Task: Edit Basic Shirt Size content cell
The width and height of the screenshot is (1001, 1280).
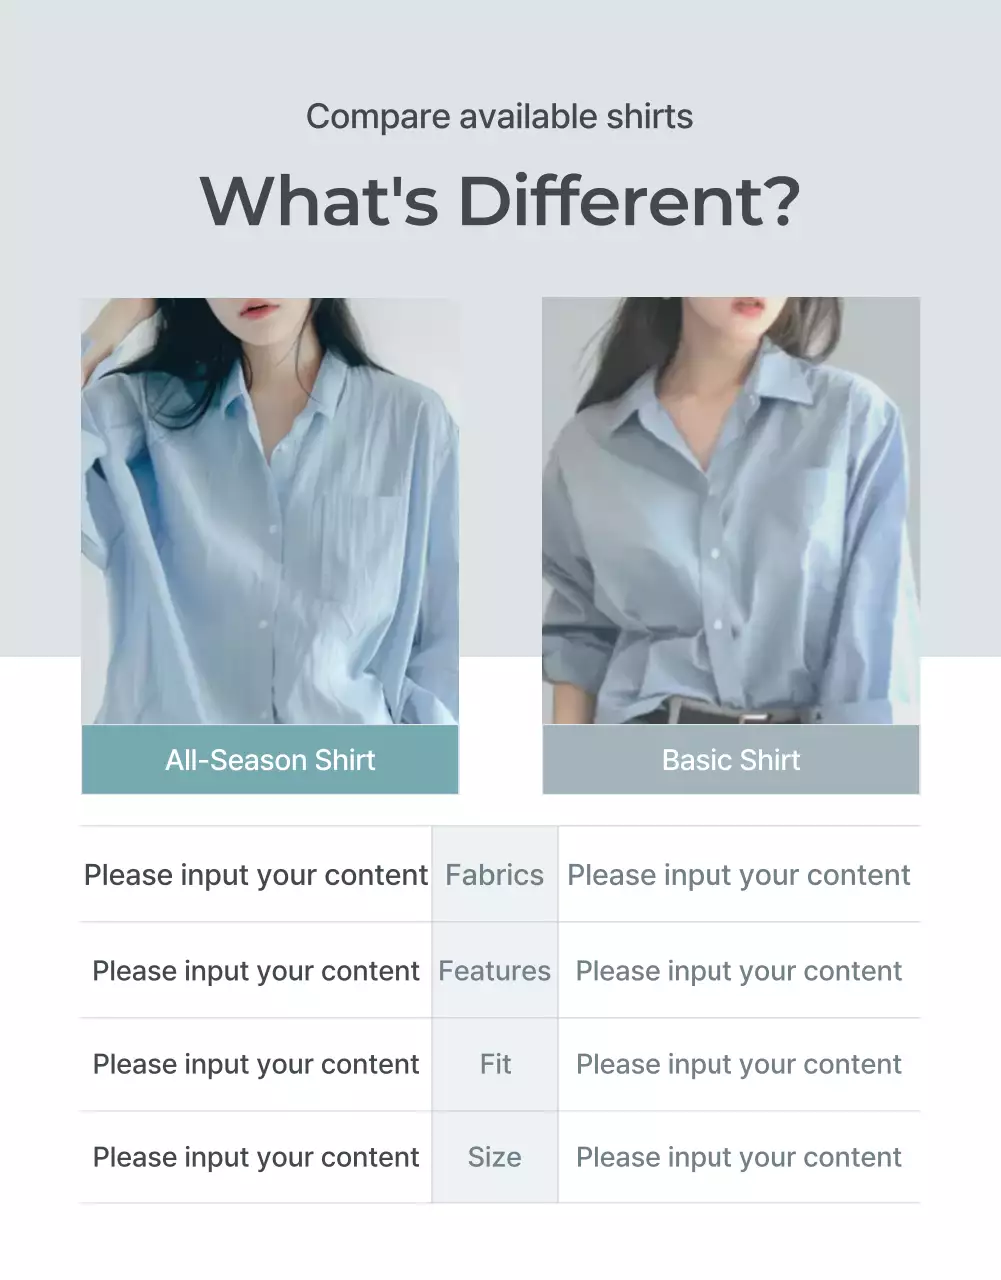Action: 739,1157
